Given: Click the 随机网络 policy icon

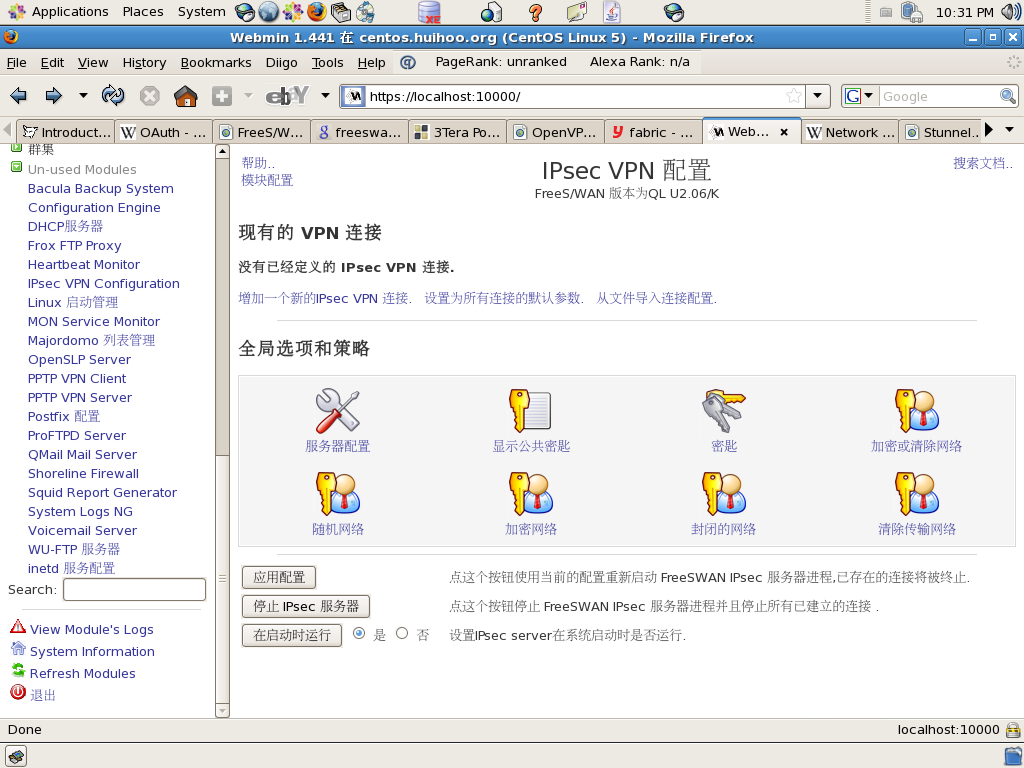Looking at the screenshot, I should tap(337, 493).
